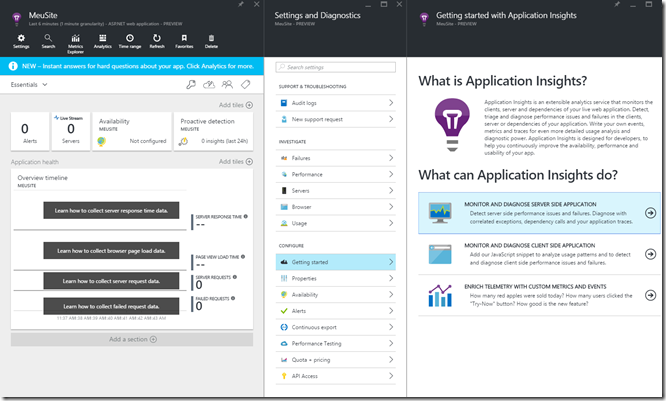Viewport: 666px width, 401px height.
Task: Pin the MeuSite blade
Action: 241,4
